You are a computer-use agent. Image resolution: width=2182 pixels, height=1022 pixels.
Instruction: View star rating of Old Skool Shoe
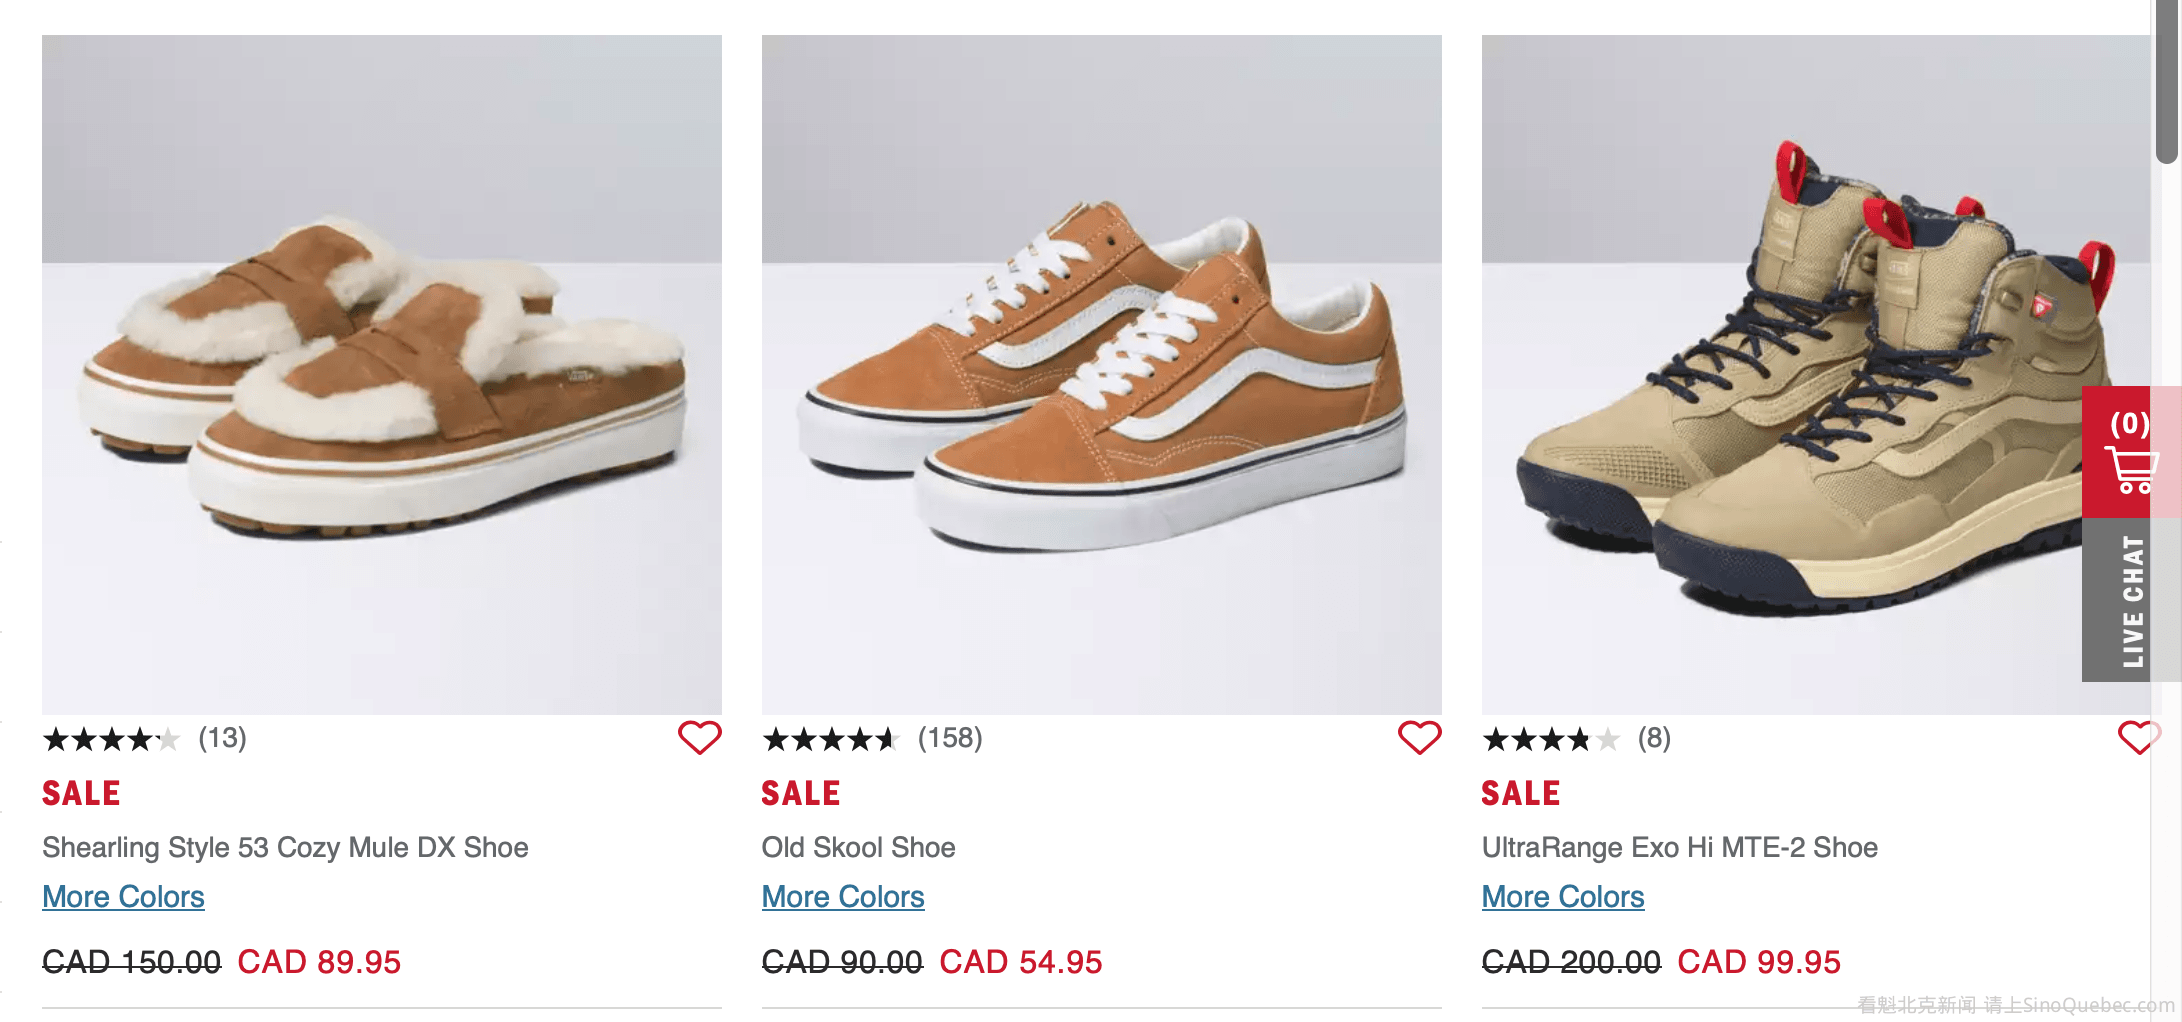[831, 740]
